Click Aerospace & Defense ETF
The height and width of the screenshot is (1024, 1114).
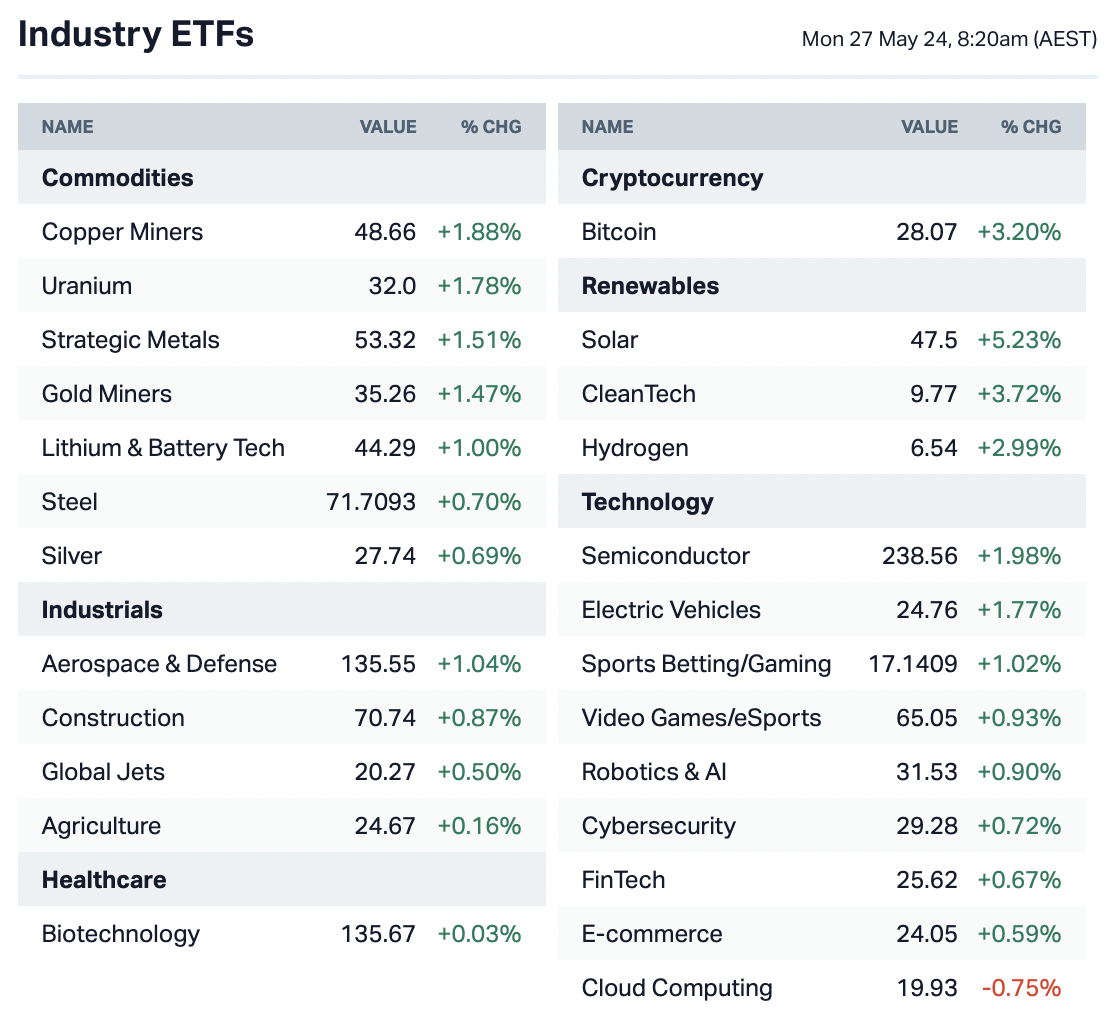click(159, 664)
